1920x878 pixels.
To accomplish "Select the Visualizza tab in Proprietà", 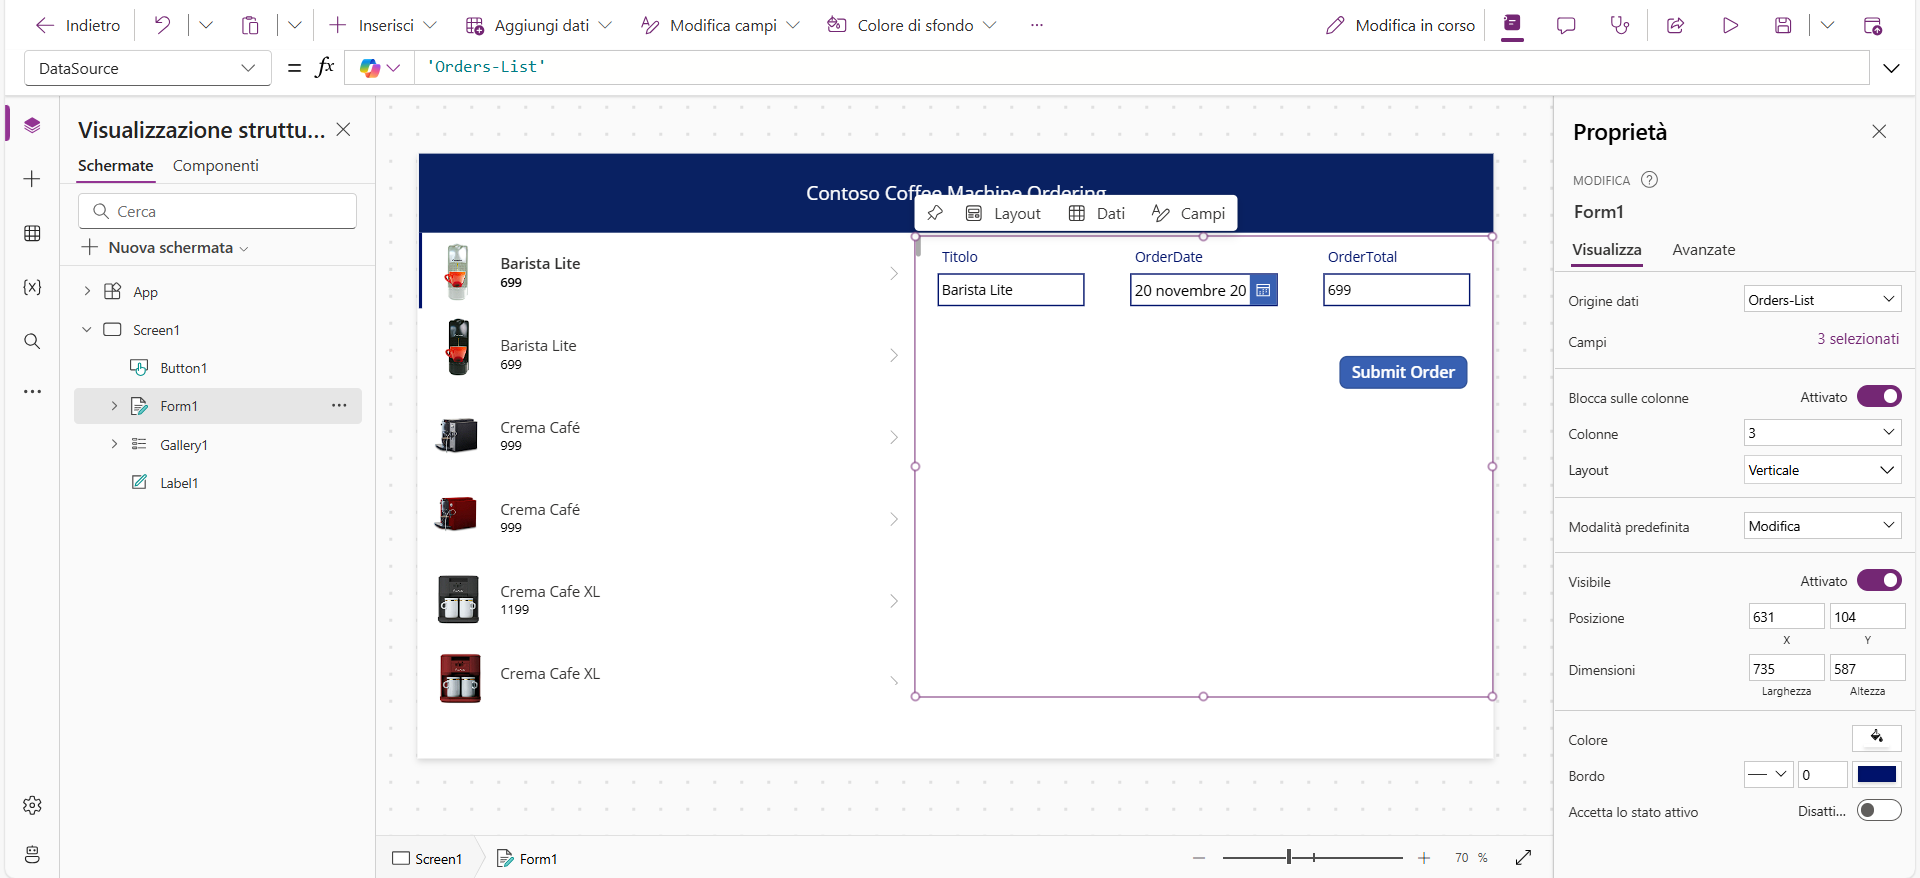I will [1606, 250].
